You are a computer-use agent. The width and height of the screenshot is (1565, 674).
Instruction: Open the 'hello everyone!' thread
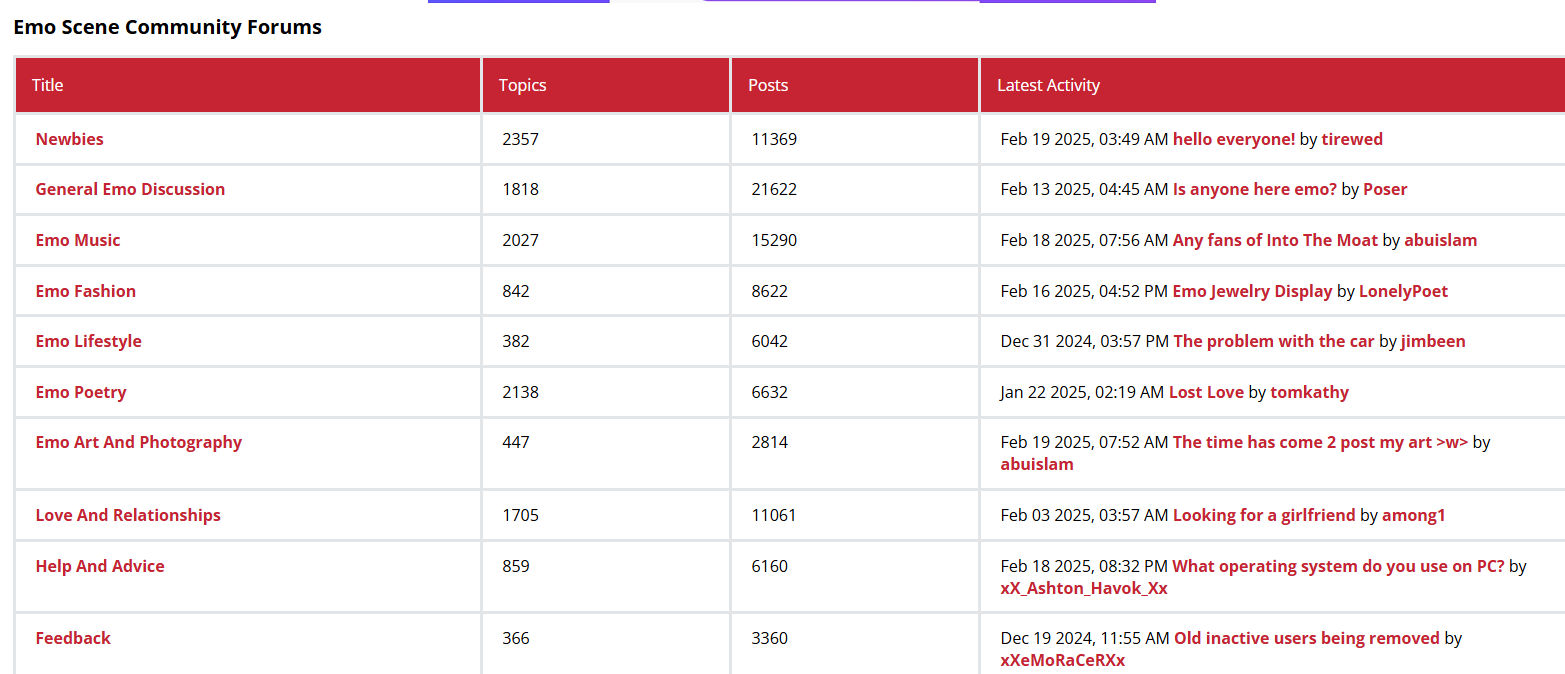click(1233, 139)
